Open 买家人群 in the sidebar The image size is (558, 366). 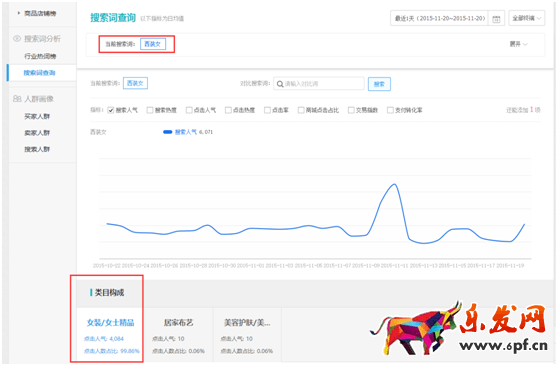(37, 116)
